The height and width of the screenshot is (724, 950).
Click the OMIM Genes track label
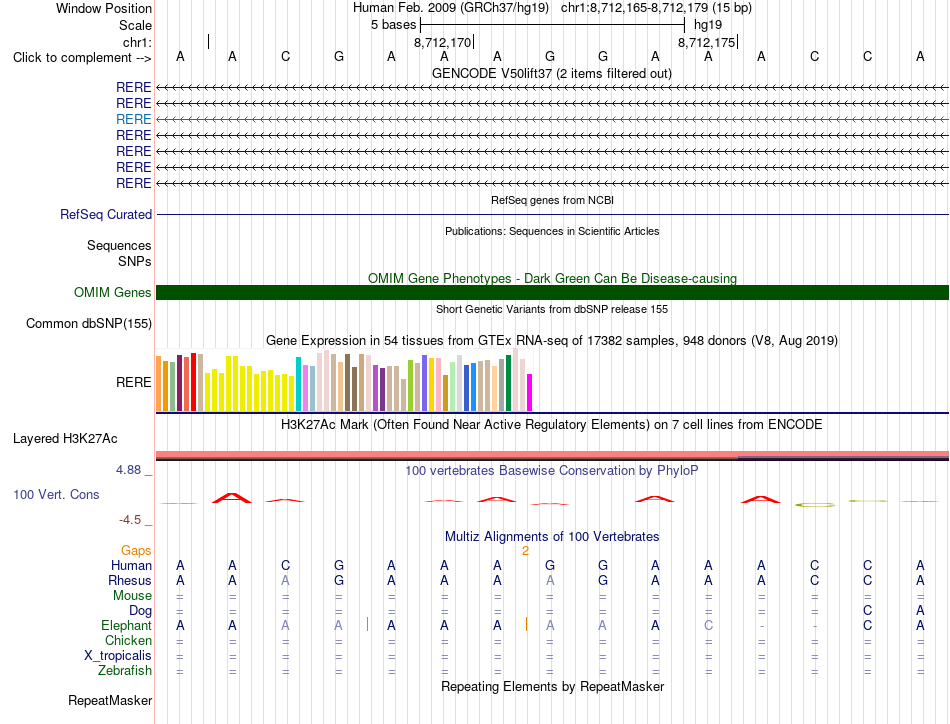point(113,293)
